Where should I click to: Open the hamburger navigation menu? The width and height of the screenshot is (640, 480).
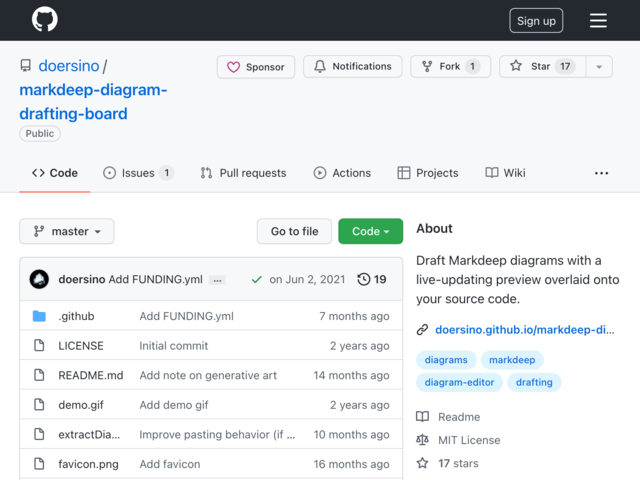[598, 20]
